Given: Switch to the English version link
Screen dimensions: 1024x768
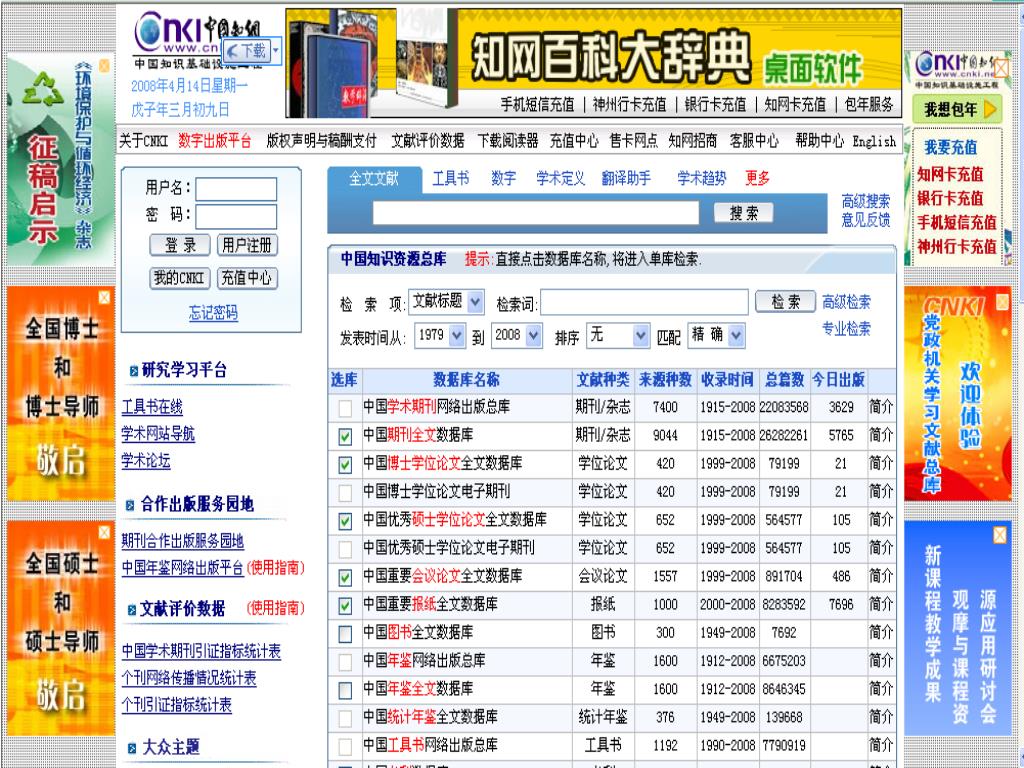Looking at the screenshot, I should (874, 141).
